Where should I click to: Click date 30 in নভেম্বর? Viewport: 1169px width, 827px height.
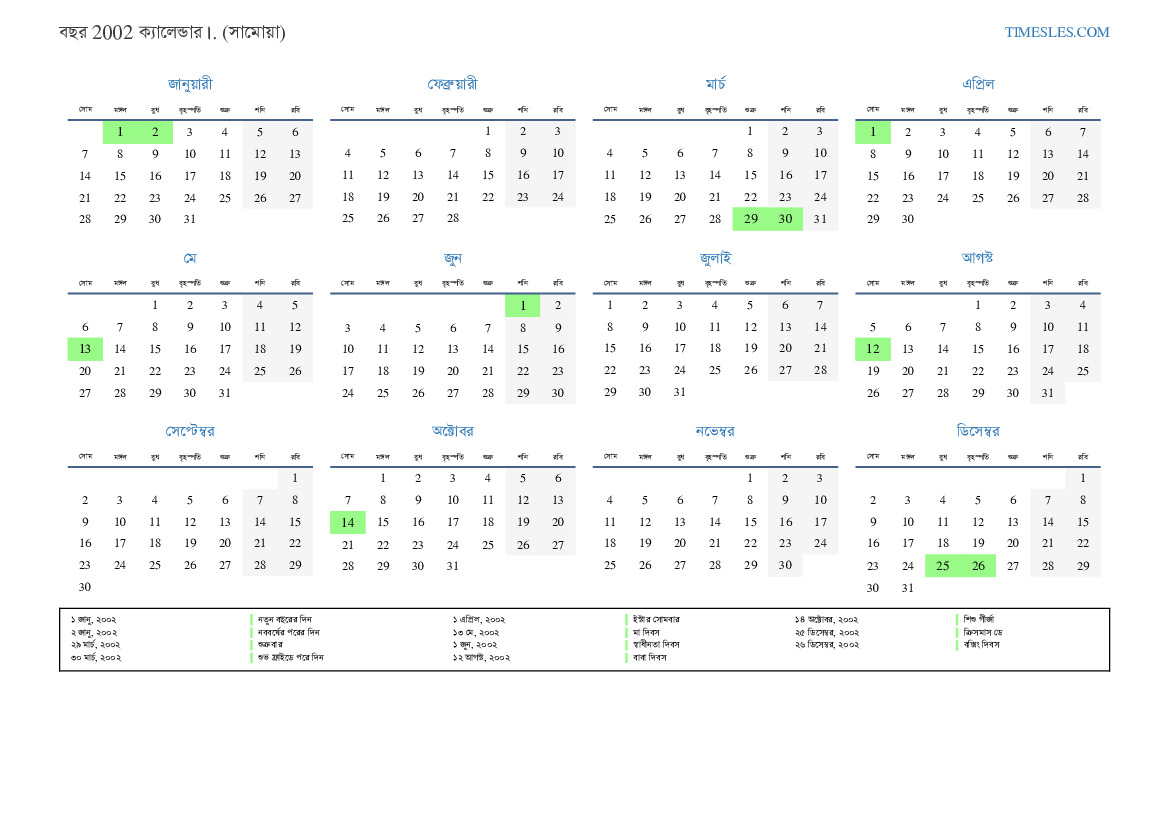pyautogui.click(x=785, y=565)
